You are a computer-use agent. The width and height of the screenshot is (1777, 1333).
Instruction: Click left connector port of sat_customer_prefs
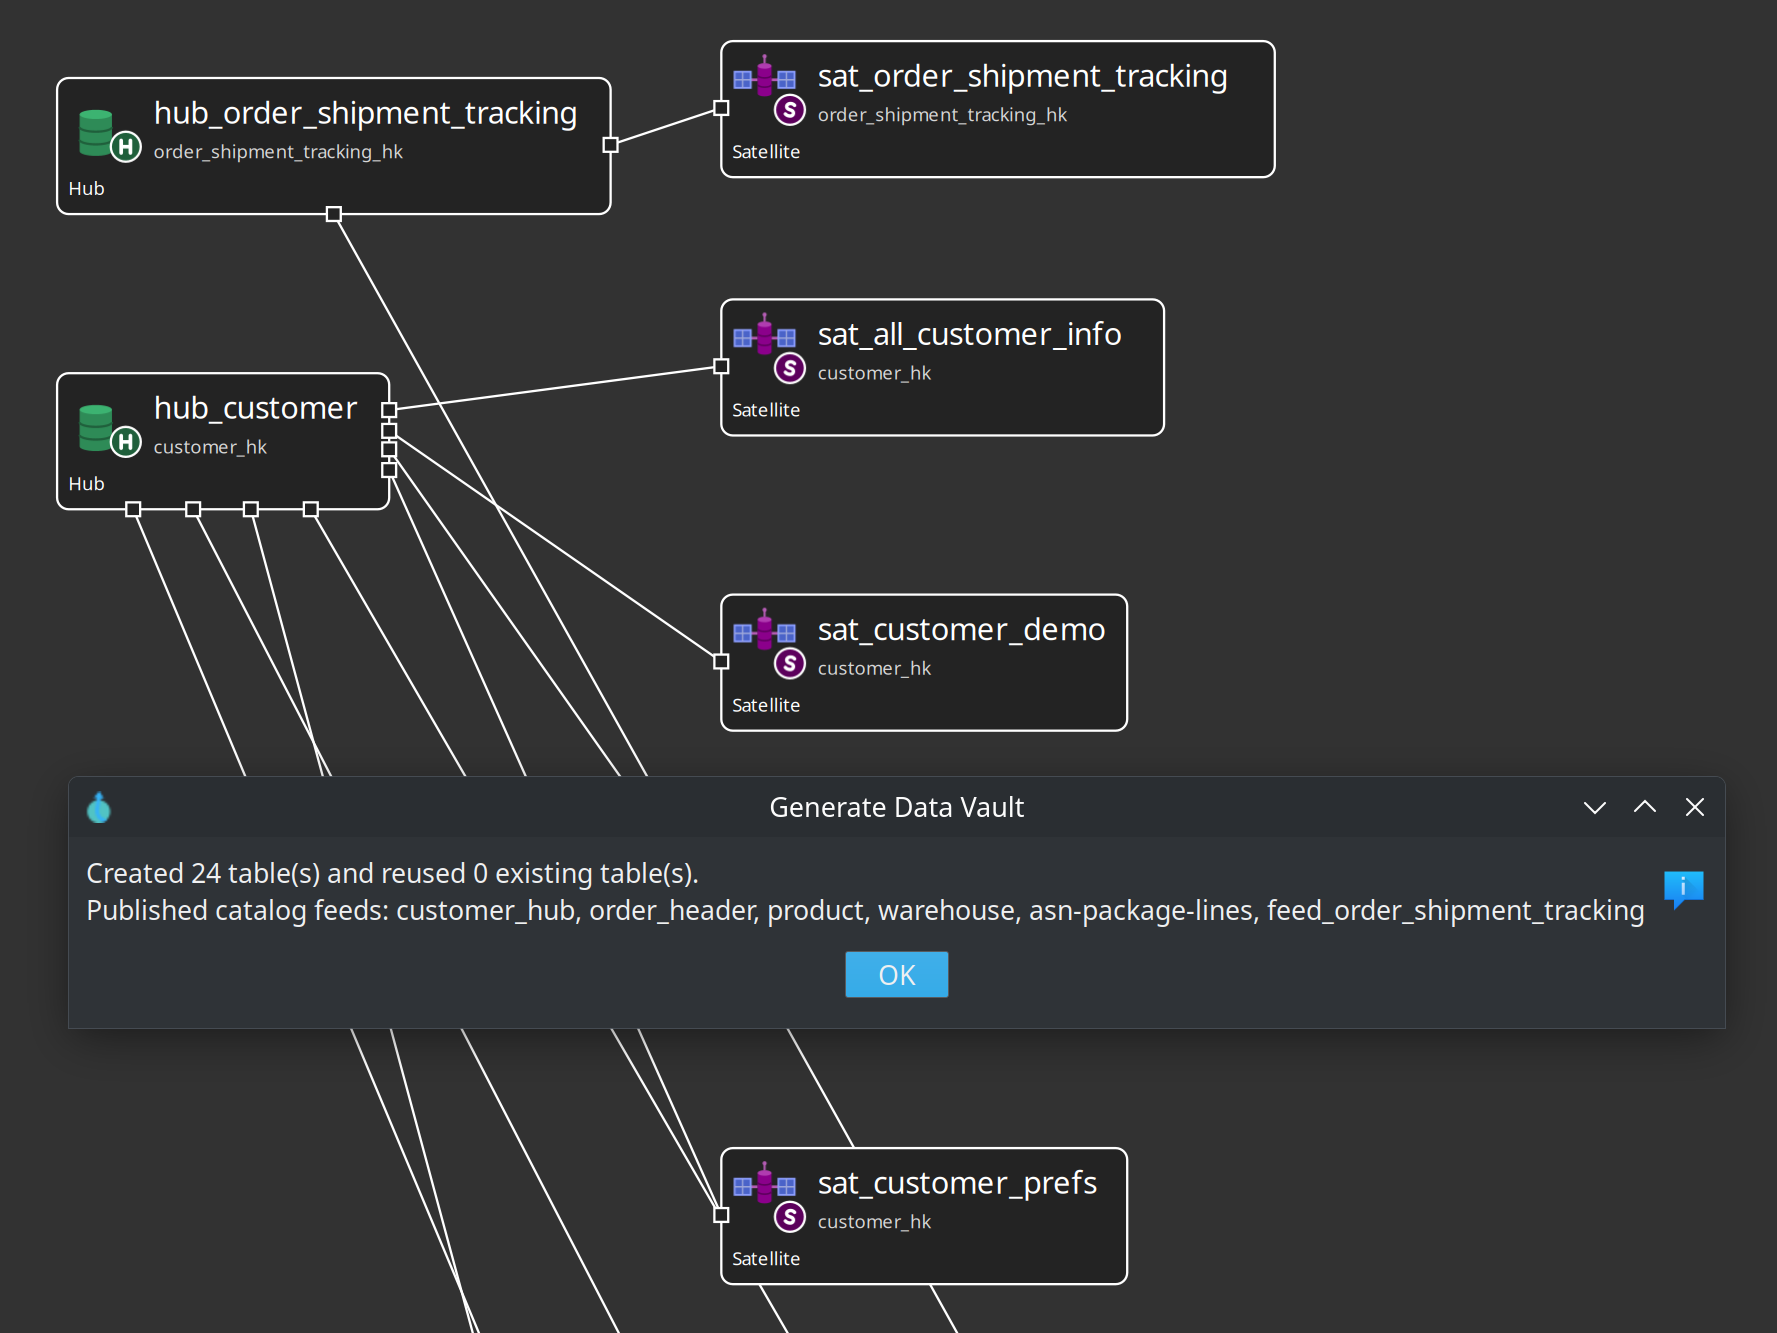coord(721,1215)
